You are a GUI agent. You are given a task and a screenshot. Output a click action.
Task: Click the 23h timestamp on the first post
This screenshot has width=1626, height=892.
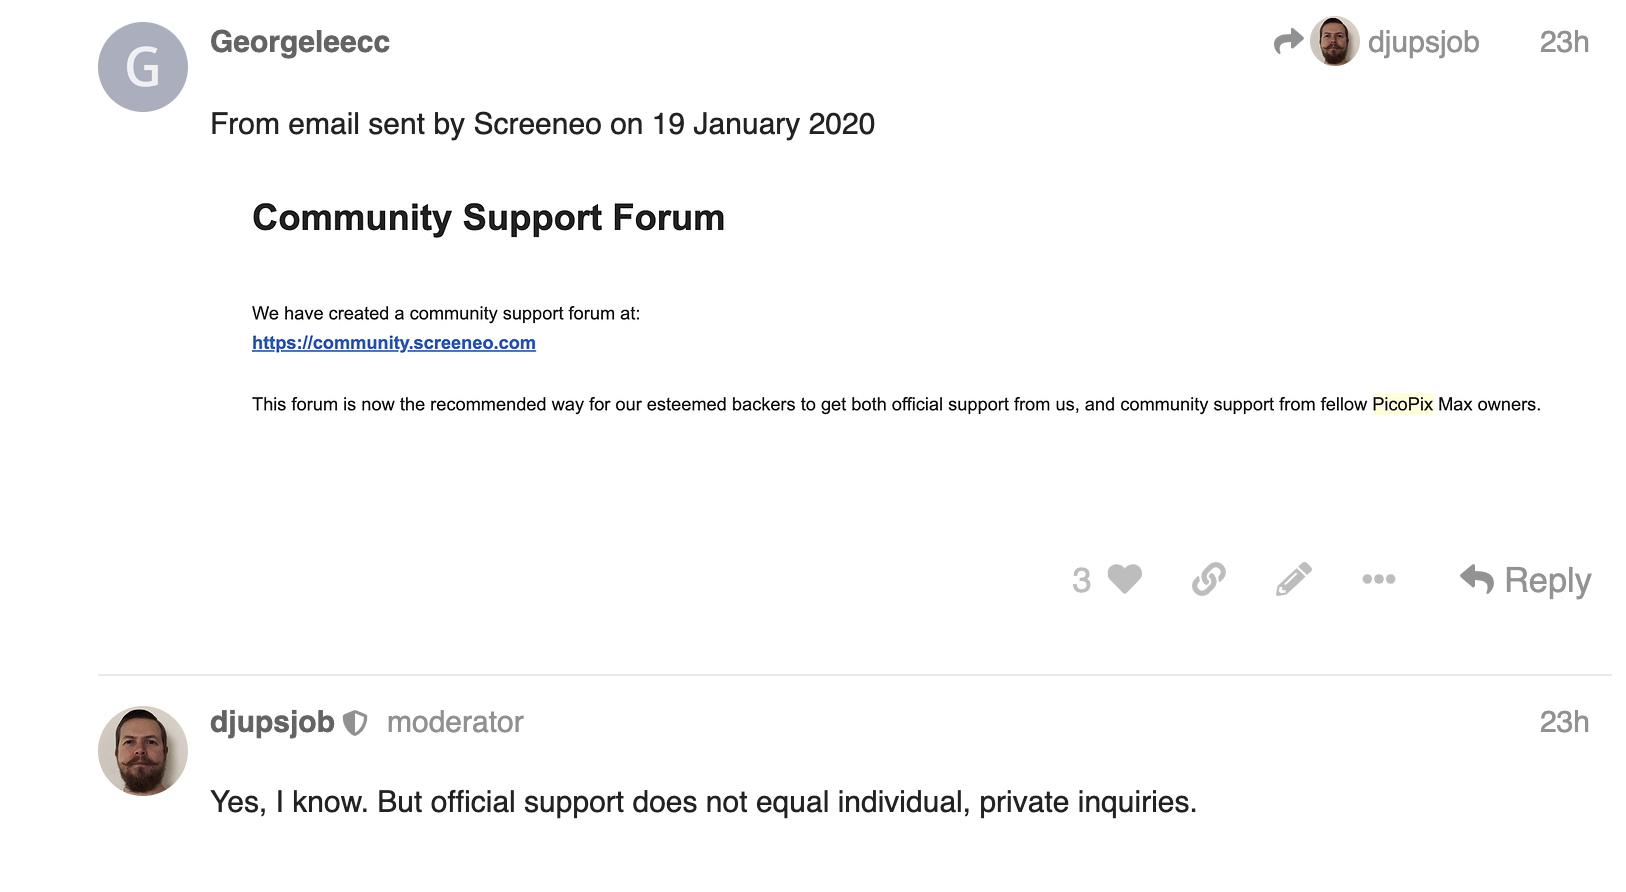[x=1564, y=42]
